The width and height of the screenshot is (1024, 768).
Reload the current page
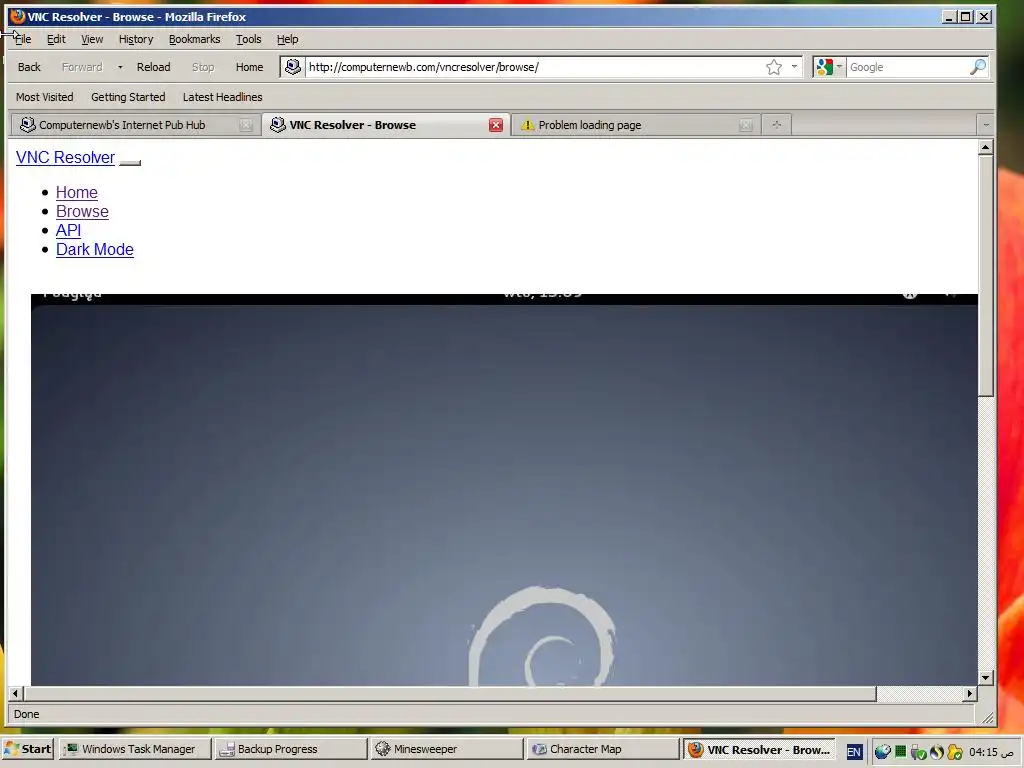point(153,67)
